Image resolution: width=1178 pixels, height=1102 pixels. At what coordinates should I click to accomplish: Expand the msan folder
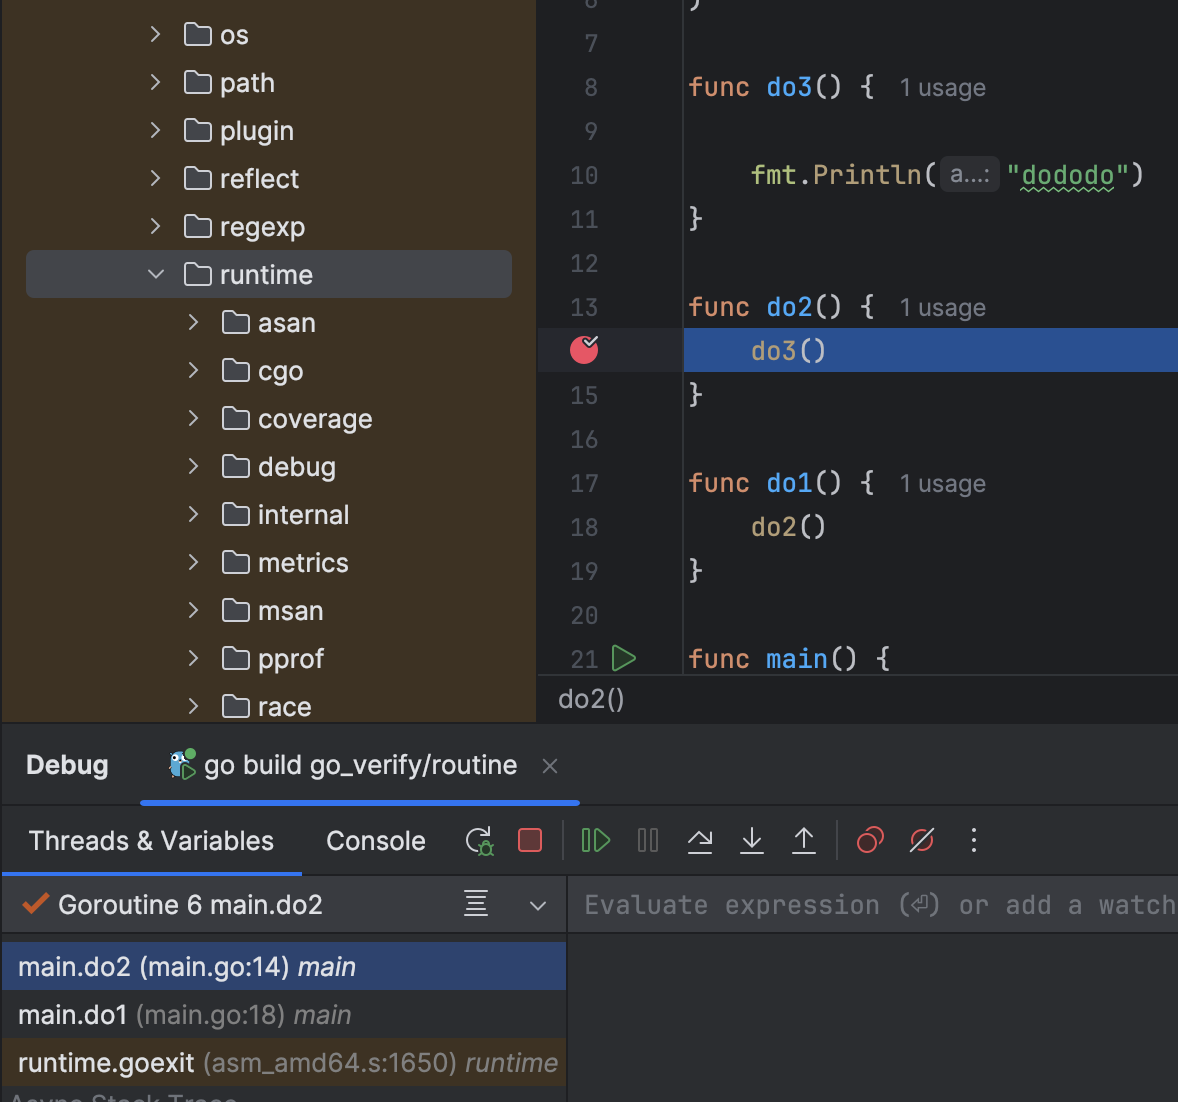193,611
